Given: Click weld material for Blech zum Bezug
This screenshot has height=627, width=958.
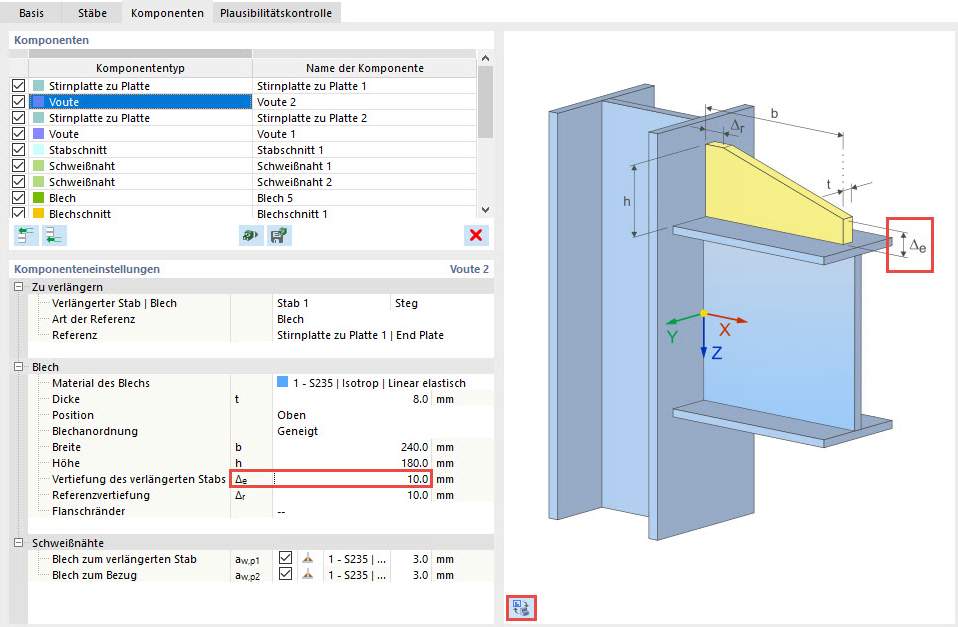Looking at the screenshot, I should pyautogui.click(x=357, y=574).
